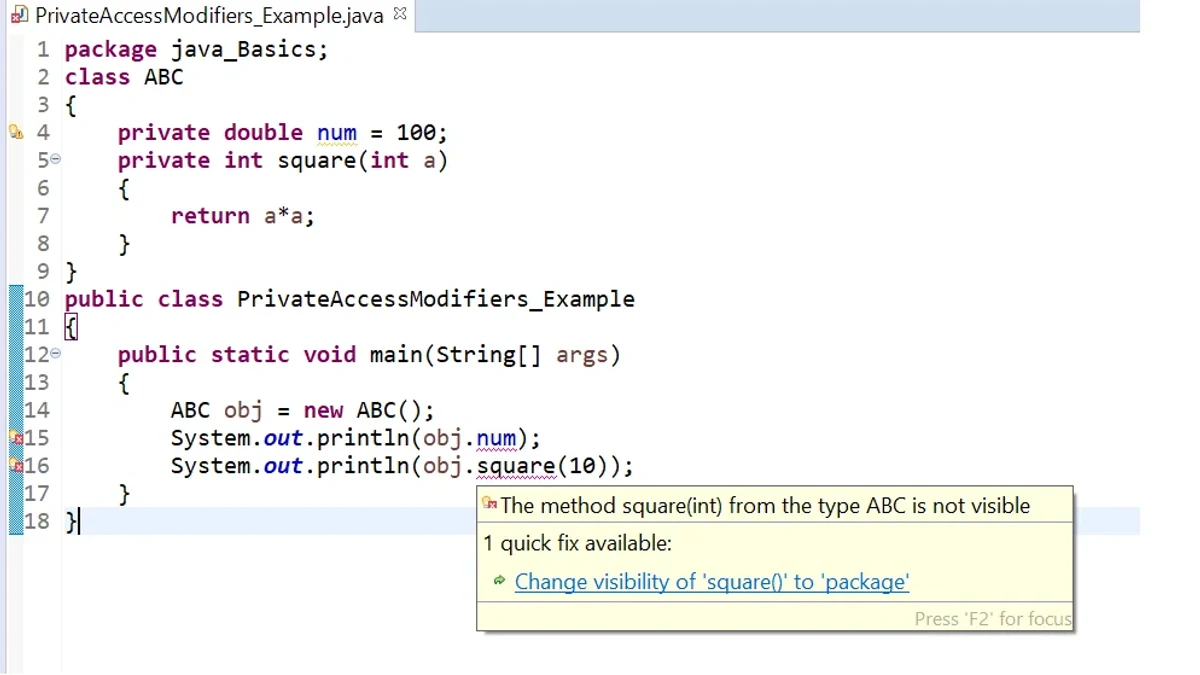Click the error icon in the tooltip

(x=489, y=504)
